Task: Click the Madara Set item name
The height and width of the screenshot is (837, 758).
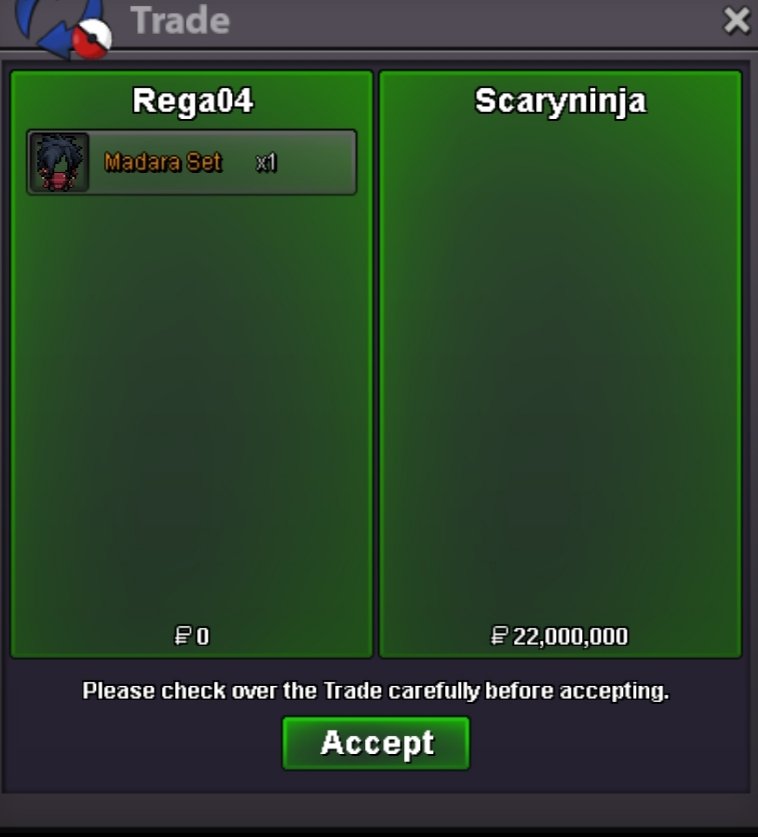Action: (x=163, y=162)
